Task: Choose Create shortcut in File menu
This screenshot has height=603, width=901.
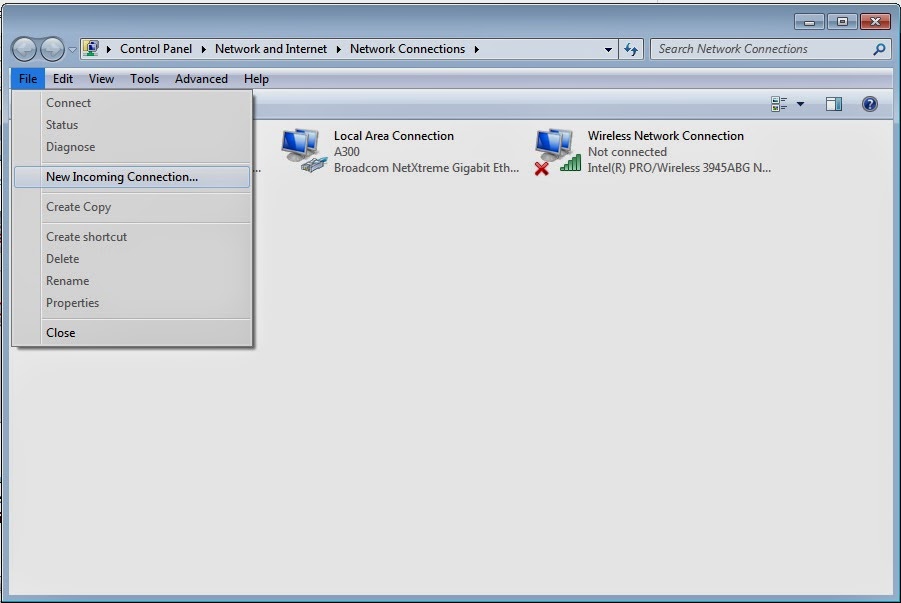Action: point(132,237)
